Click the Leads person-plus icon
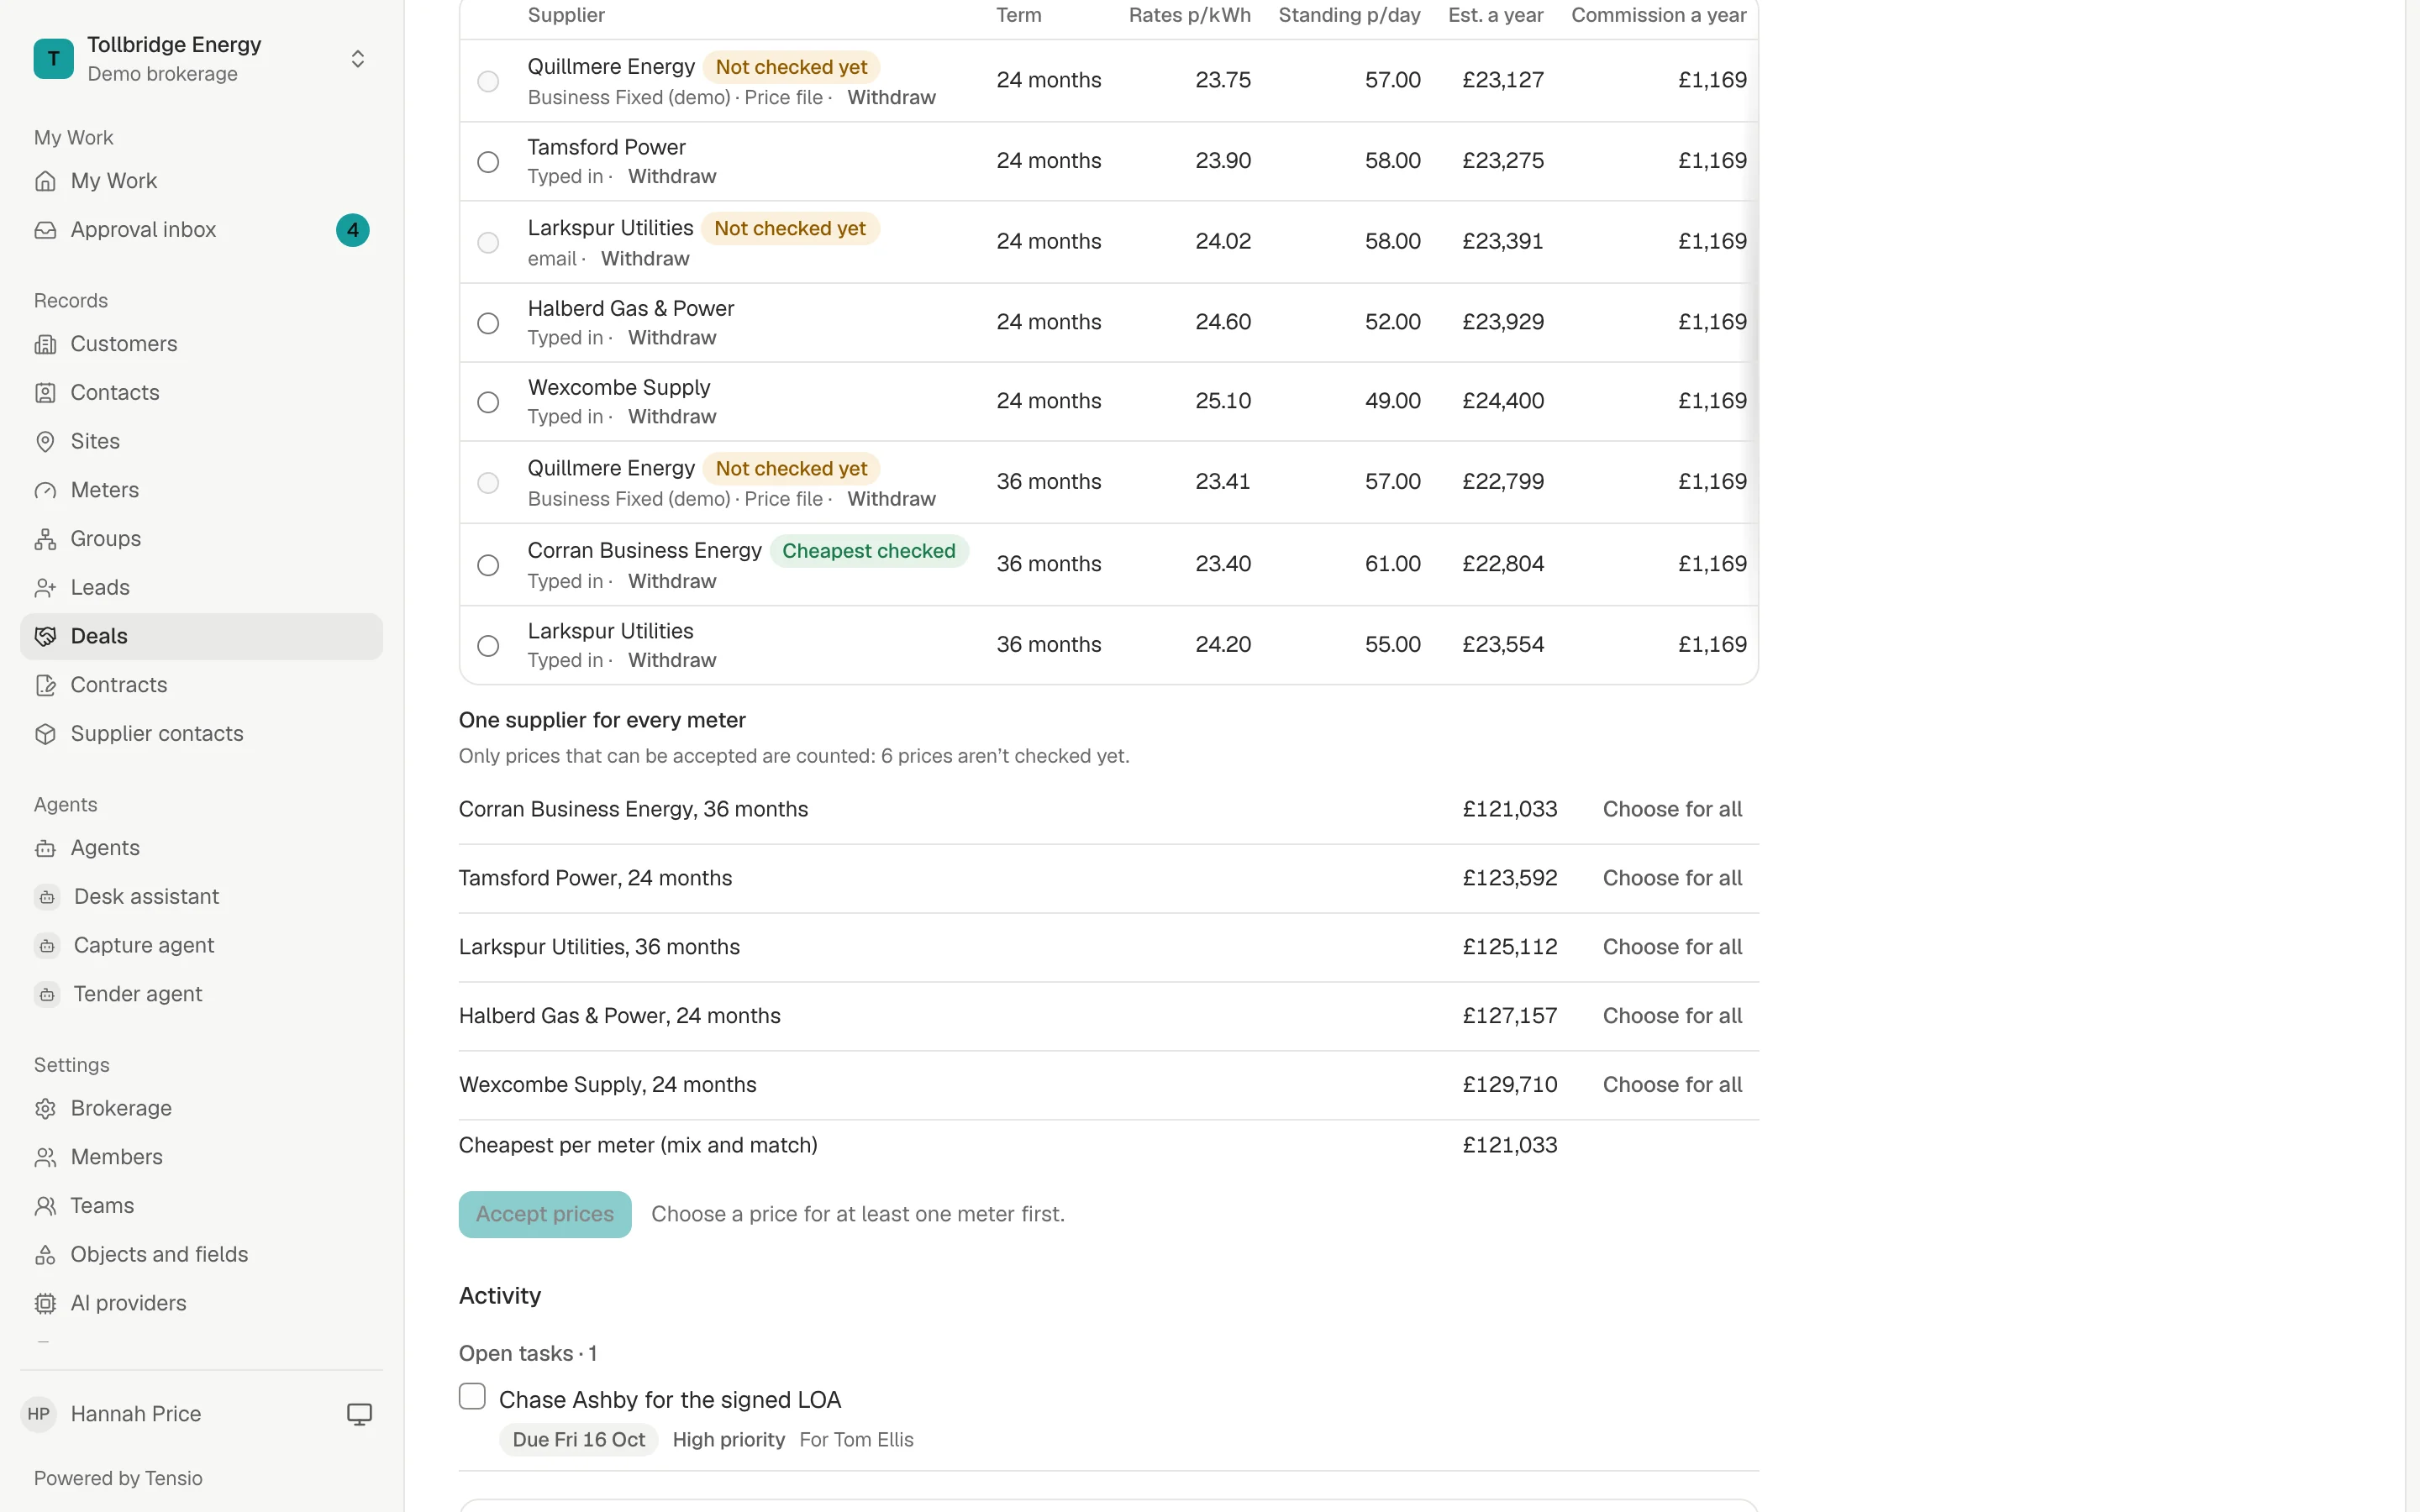 click(45, 588)
